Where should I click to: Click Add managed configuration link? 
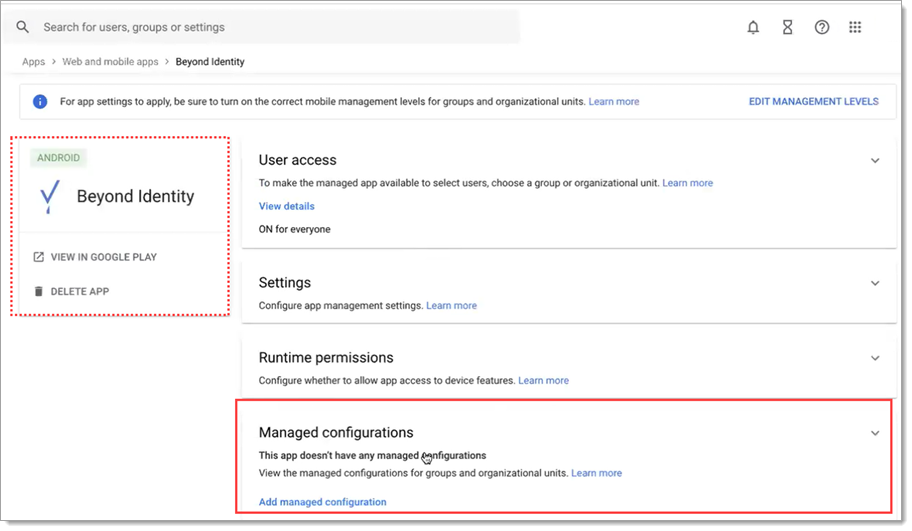pyautogui.click(x=322, y=502)
